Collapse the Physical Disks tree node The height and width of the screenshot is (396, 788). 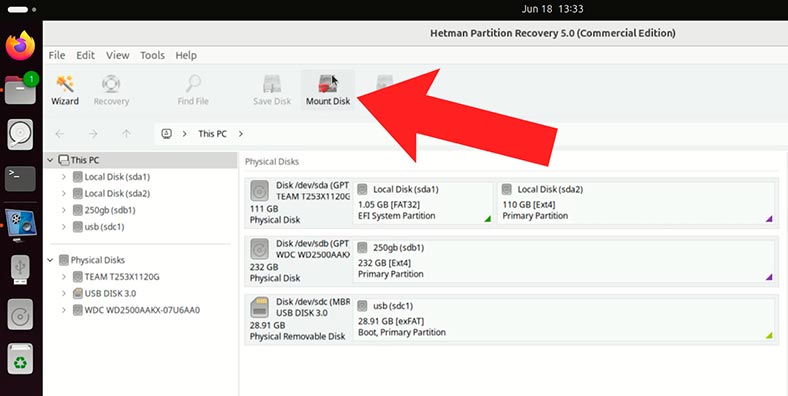coord(50,260)
